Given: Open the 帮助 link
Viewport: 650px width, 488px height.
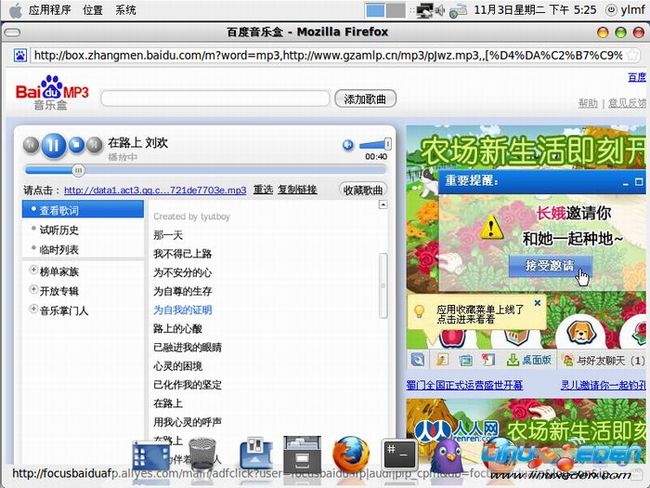Looking at the screenshot, I should coord(588,103).
